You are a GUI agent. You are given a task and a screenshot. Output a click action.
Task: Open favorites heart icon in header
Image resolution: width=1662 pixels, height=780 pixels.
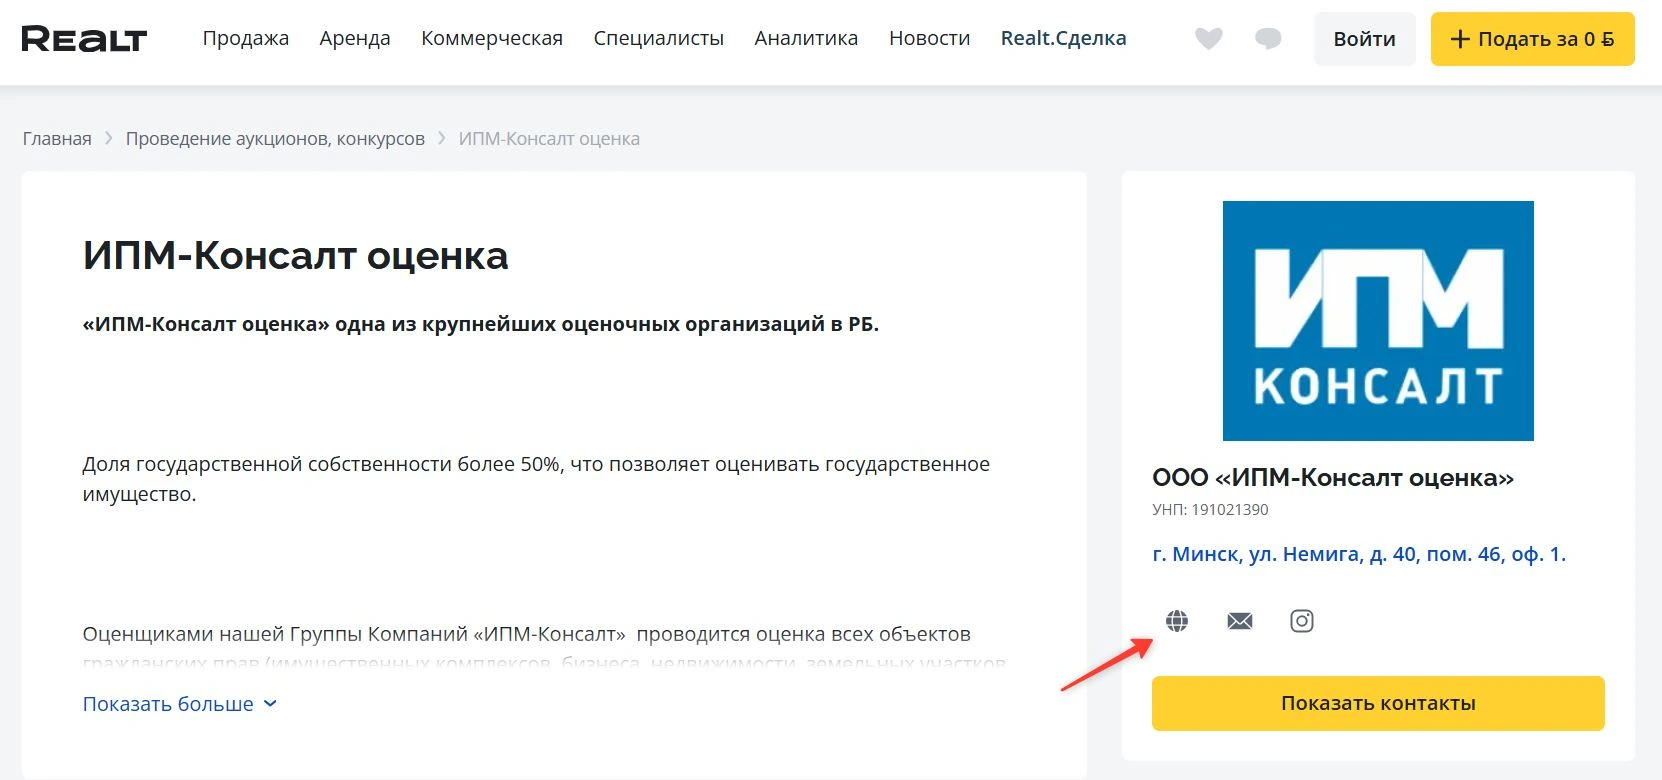coord(1209,39)
